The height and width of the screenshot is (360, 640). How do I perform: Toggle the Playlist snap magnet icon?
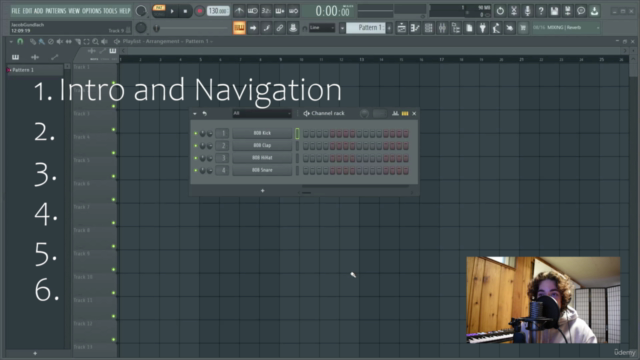(x=20, y=41)
